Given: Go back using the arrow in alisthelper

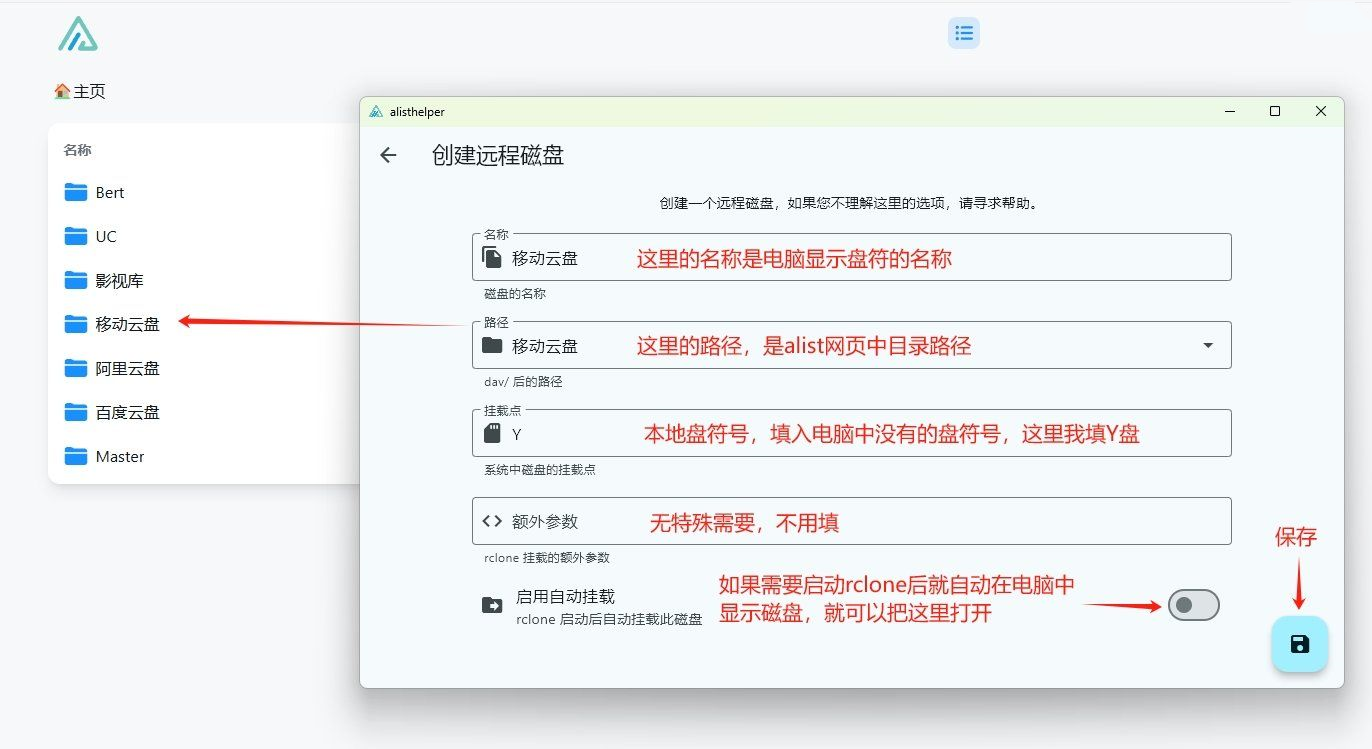Looking at the screenshot, I should point(388,155).
